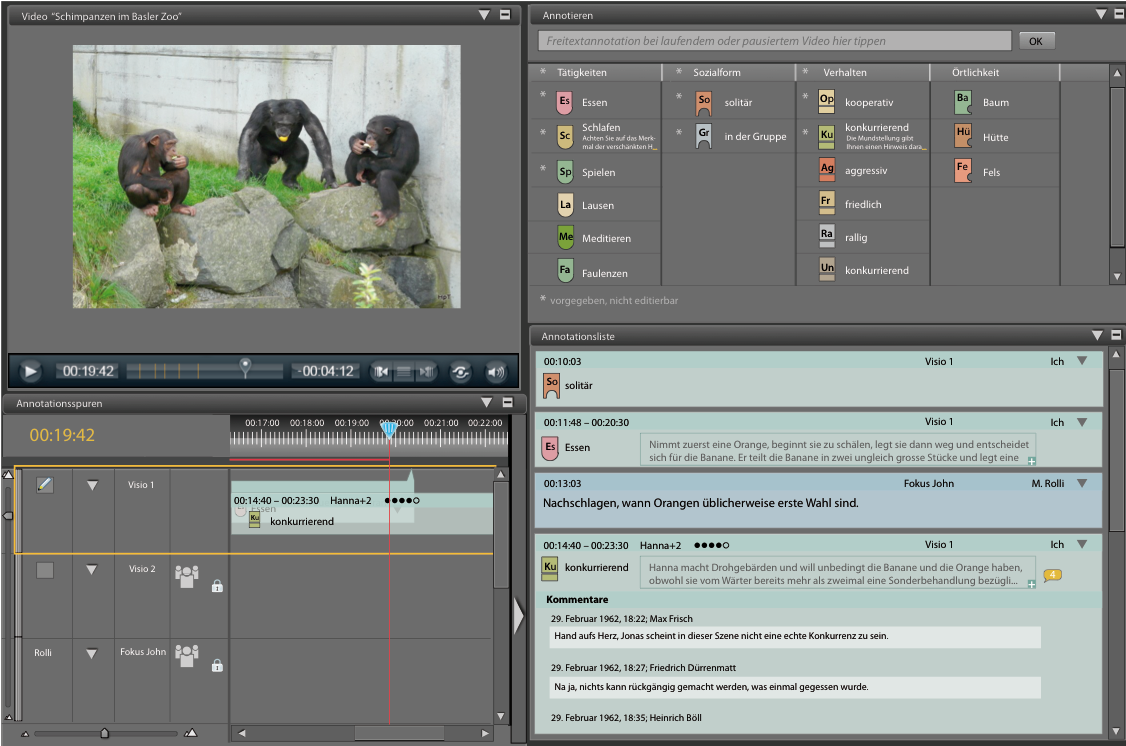
Task: Select the 'in der Gruppe' tag icon
Action: pos(704,136)
